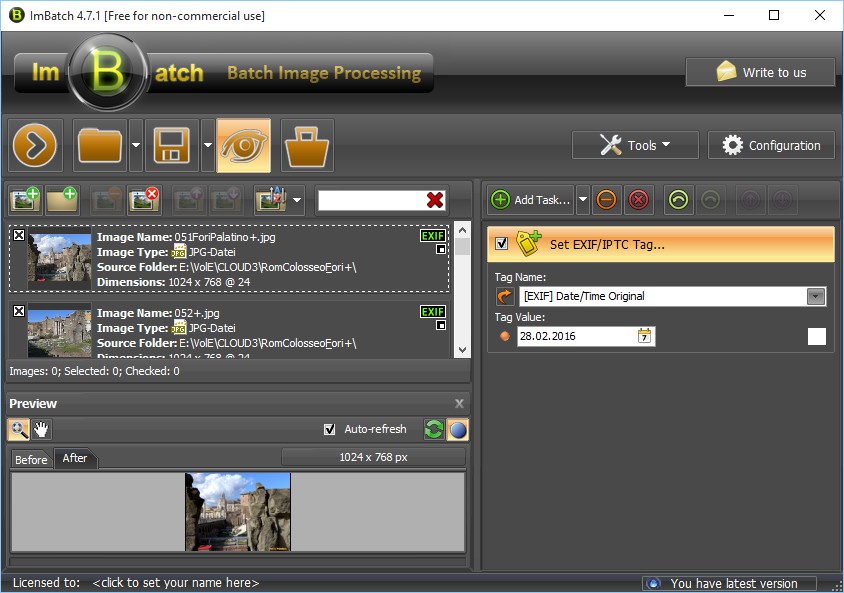The height and width of the screenshot is (593, 844).
Task: Open the calendar picker in Tag Value
Action: tap(644, 336)
